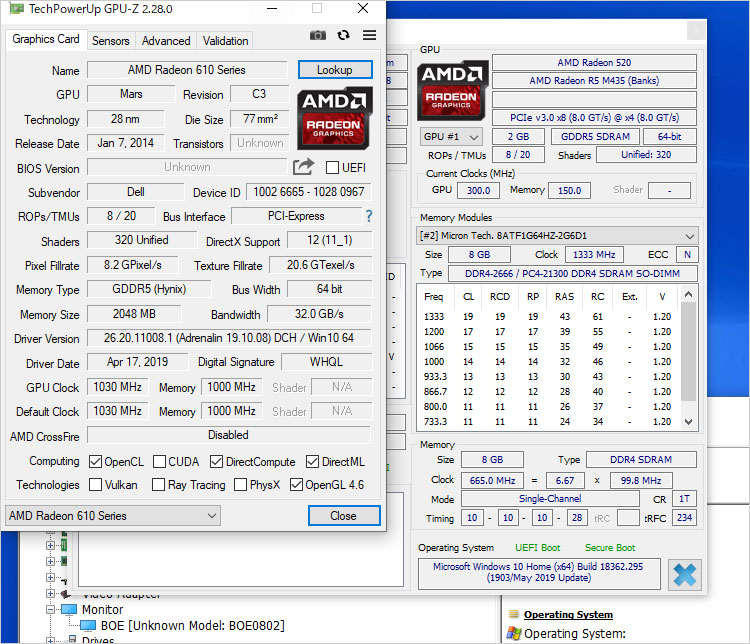Click the blue X icon in HWiNFO window
The width and height of the screenshot is (750, 644).
tap(684, 575)
